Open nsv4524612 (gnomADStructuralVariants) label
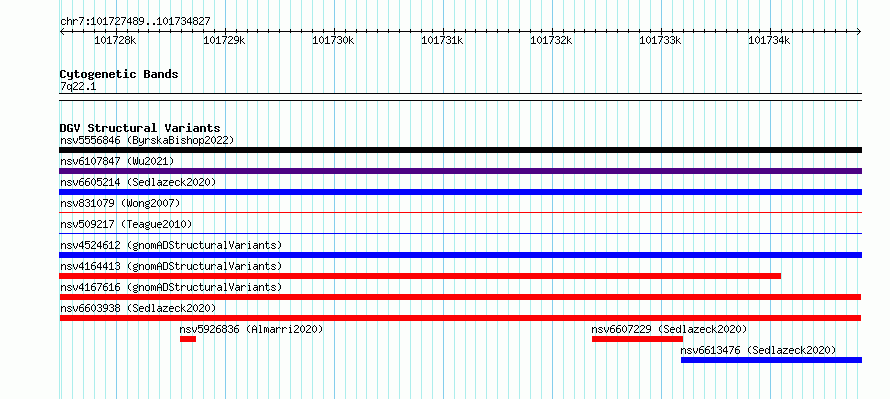This screenshot has width=890, height=399. 171,245
